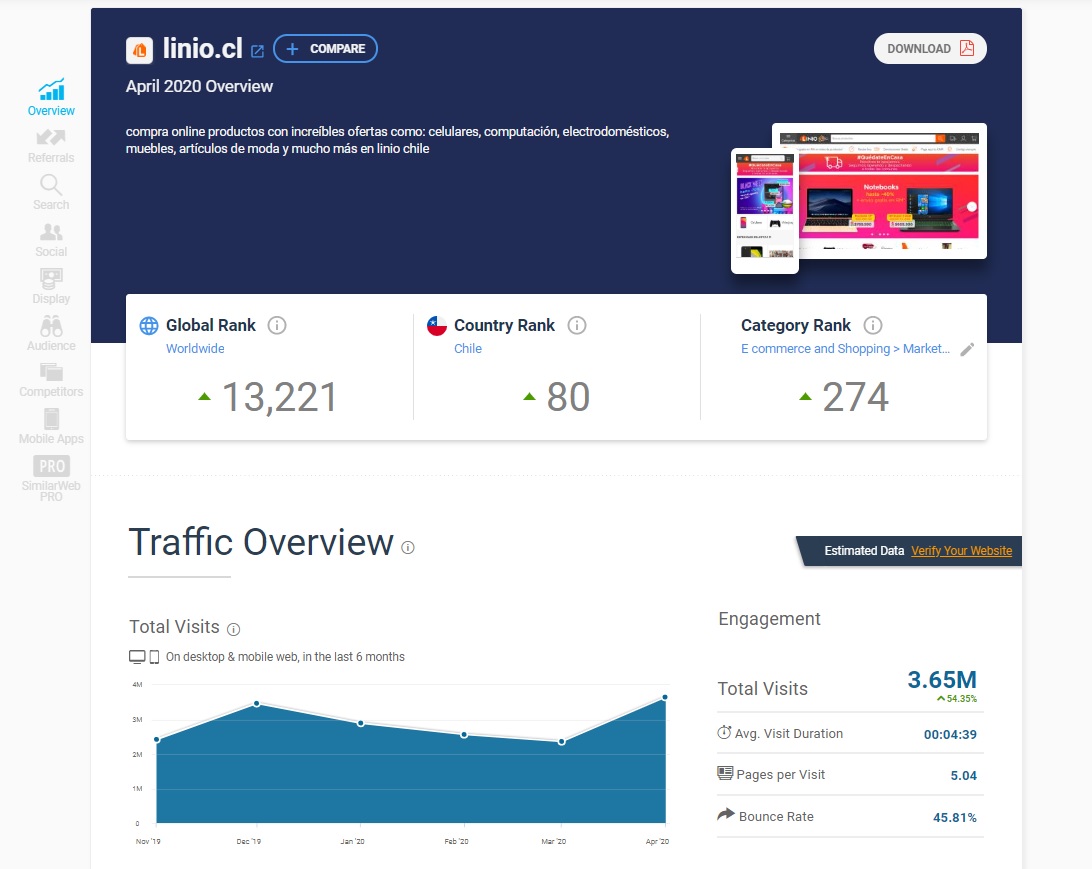Open the Chile country rank link
Screen dimensions: 1092x869
point(468,348)
